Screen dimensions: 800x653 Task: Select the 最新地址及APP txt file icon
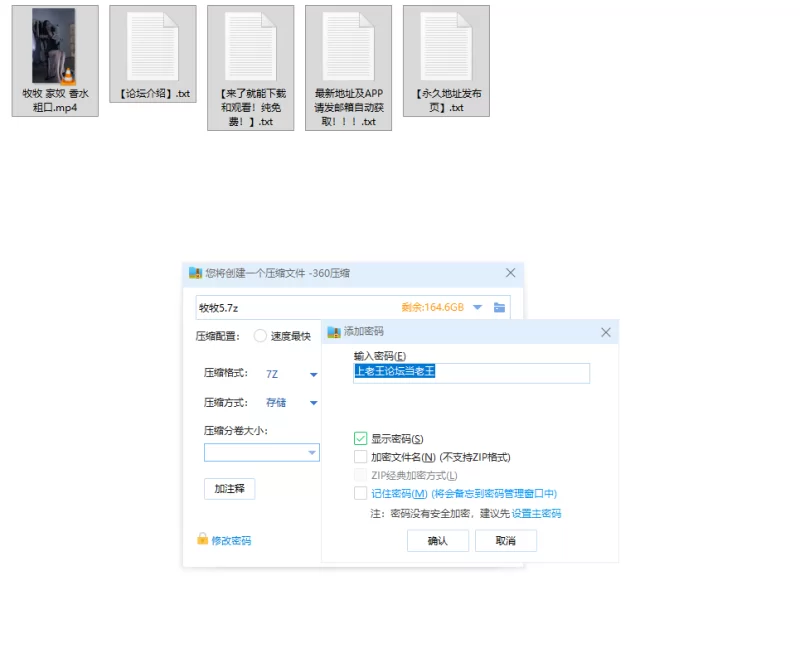pos(348,68)
